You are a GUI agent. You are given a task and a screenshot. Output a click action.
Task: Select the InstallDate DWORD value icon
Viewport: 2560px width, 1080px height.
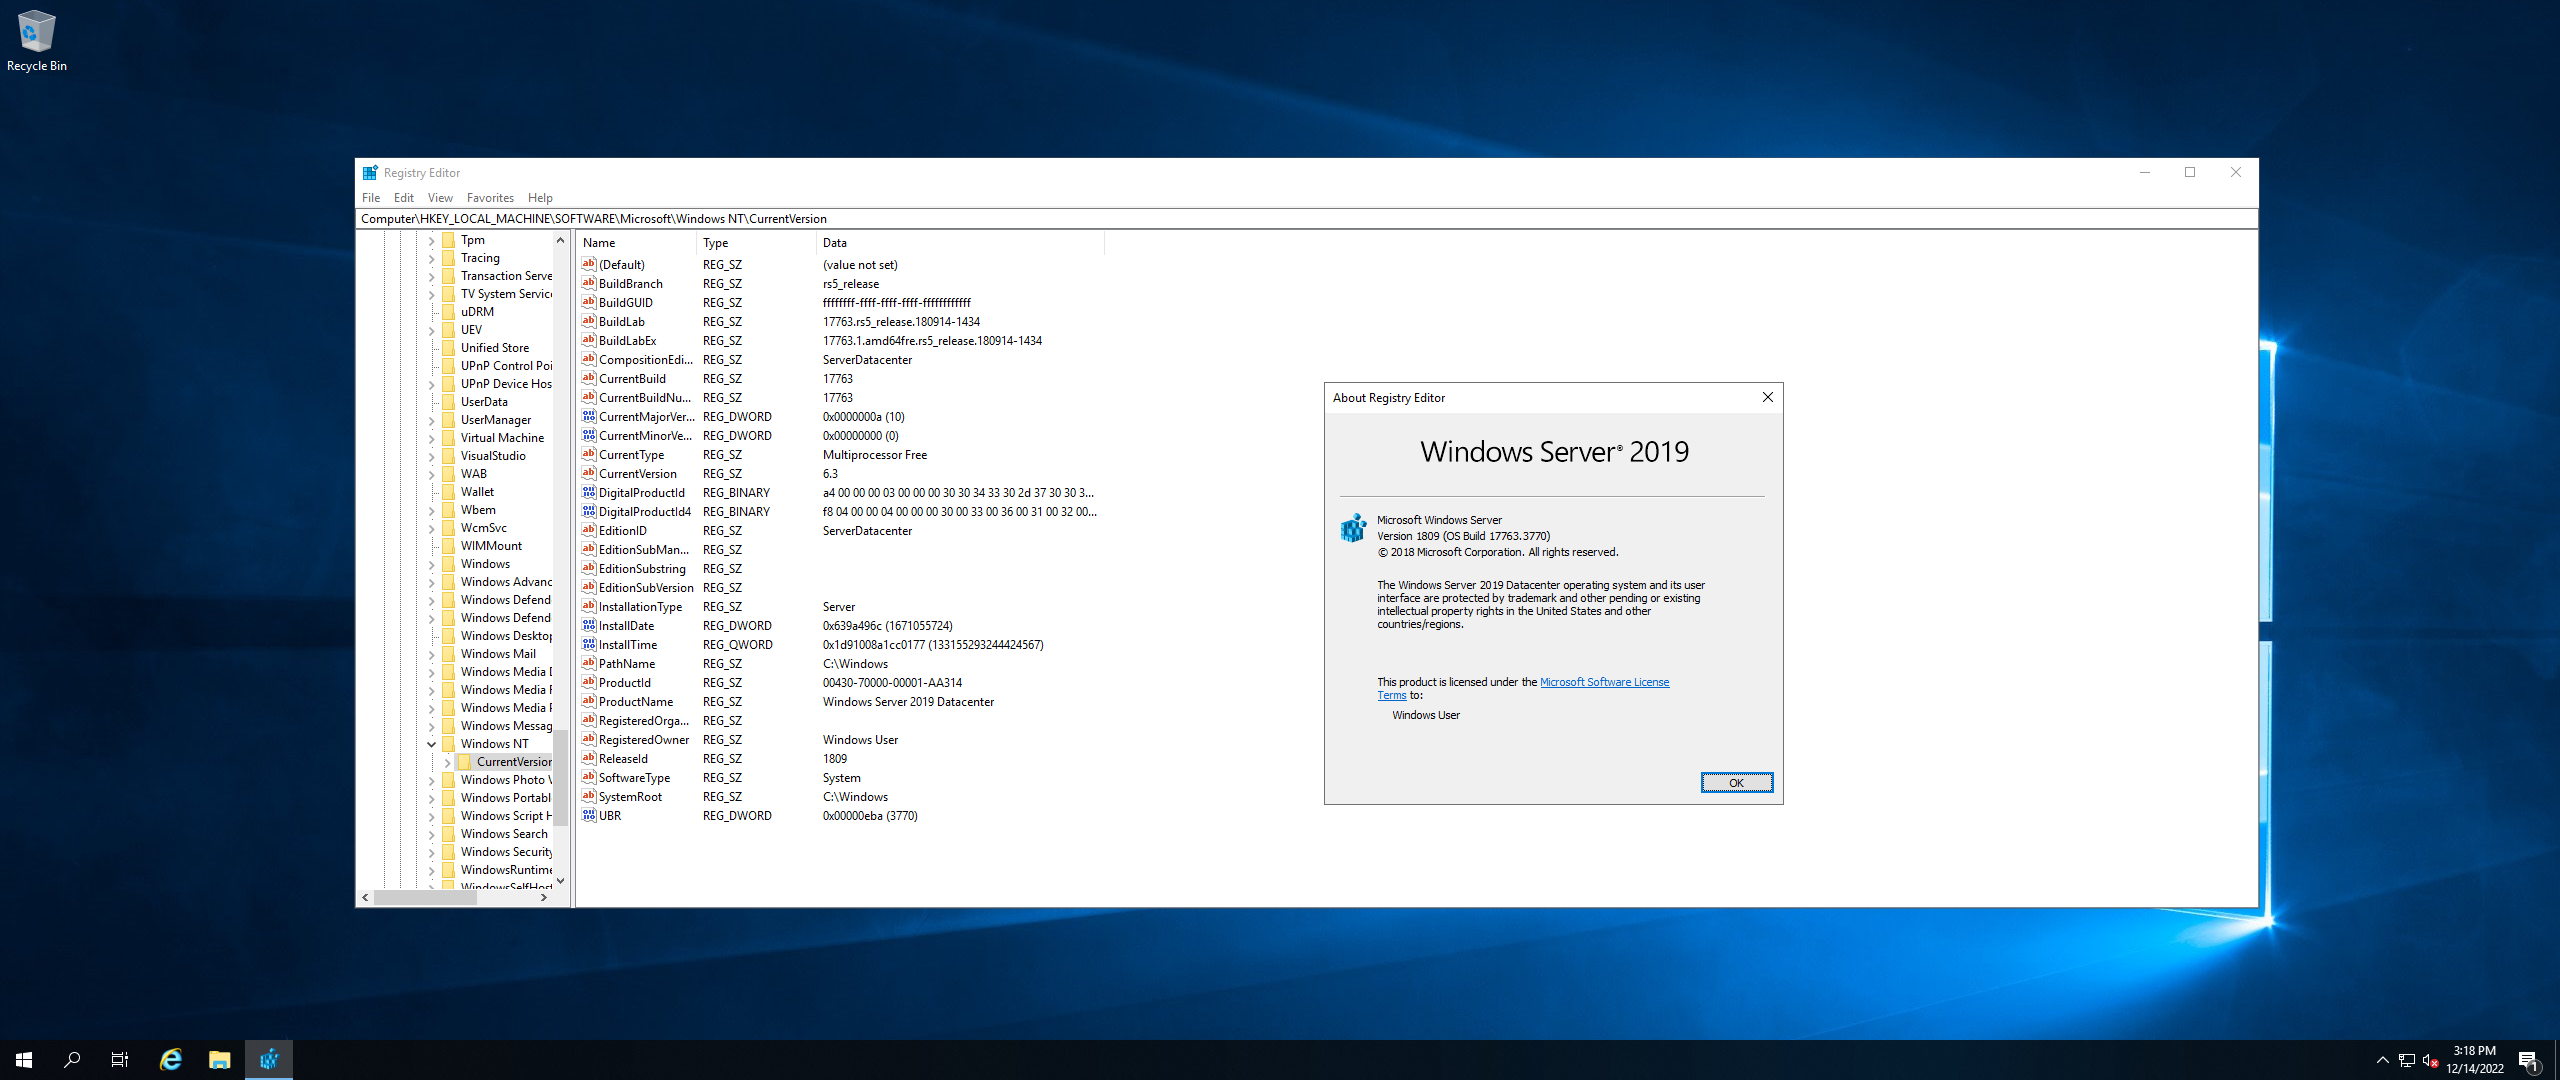589,625
